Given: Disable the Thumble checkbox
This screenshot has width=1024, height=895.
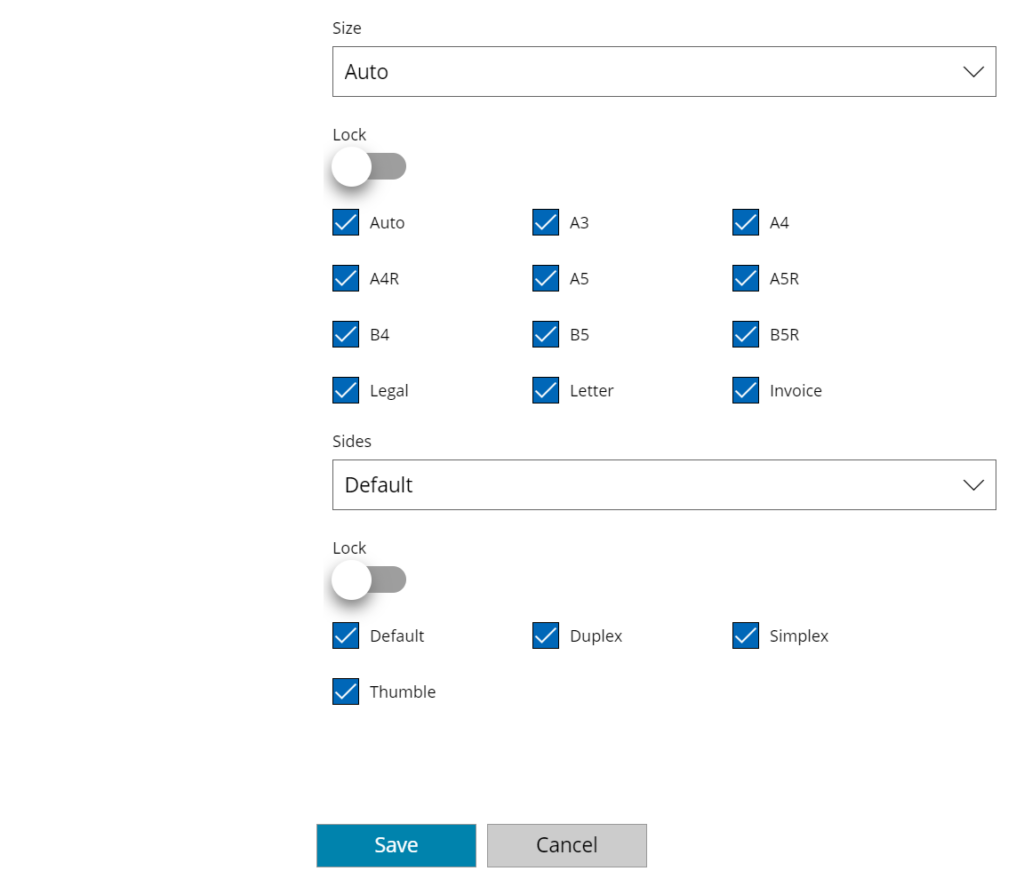Looking at the screenshot, I should pos(345,691).
